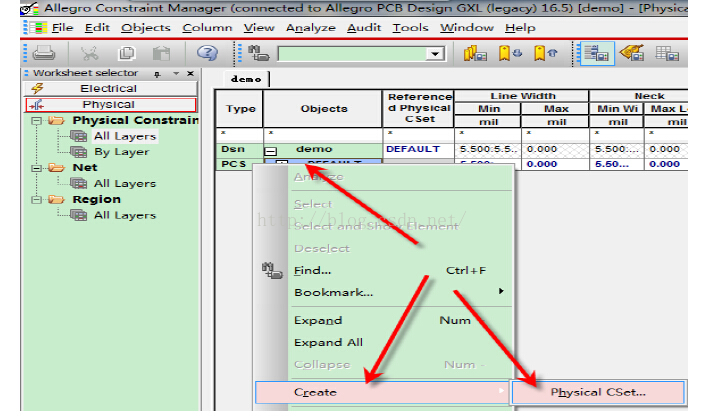This screenshot has width=704, height=419.
Task: Click the Paste clipboard icon
Action: click(x=162, y=53)
